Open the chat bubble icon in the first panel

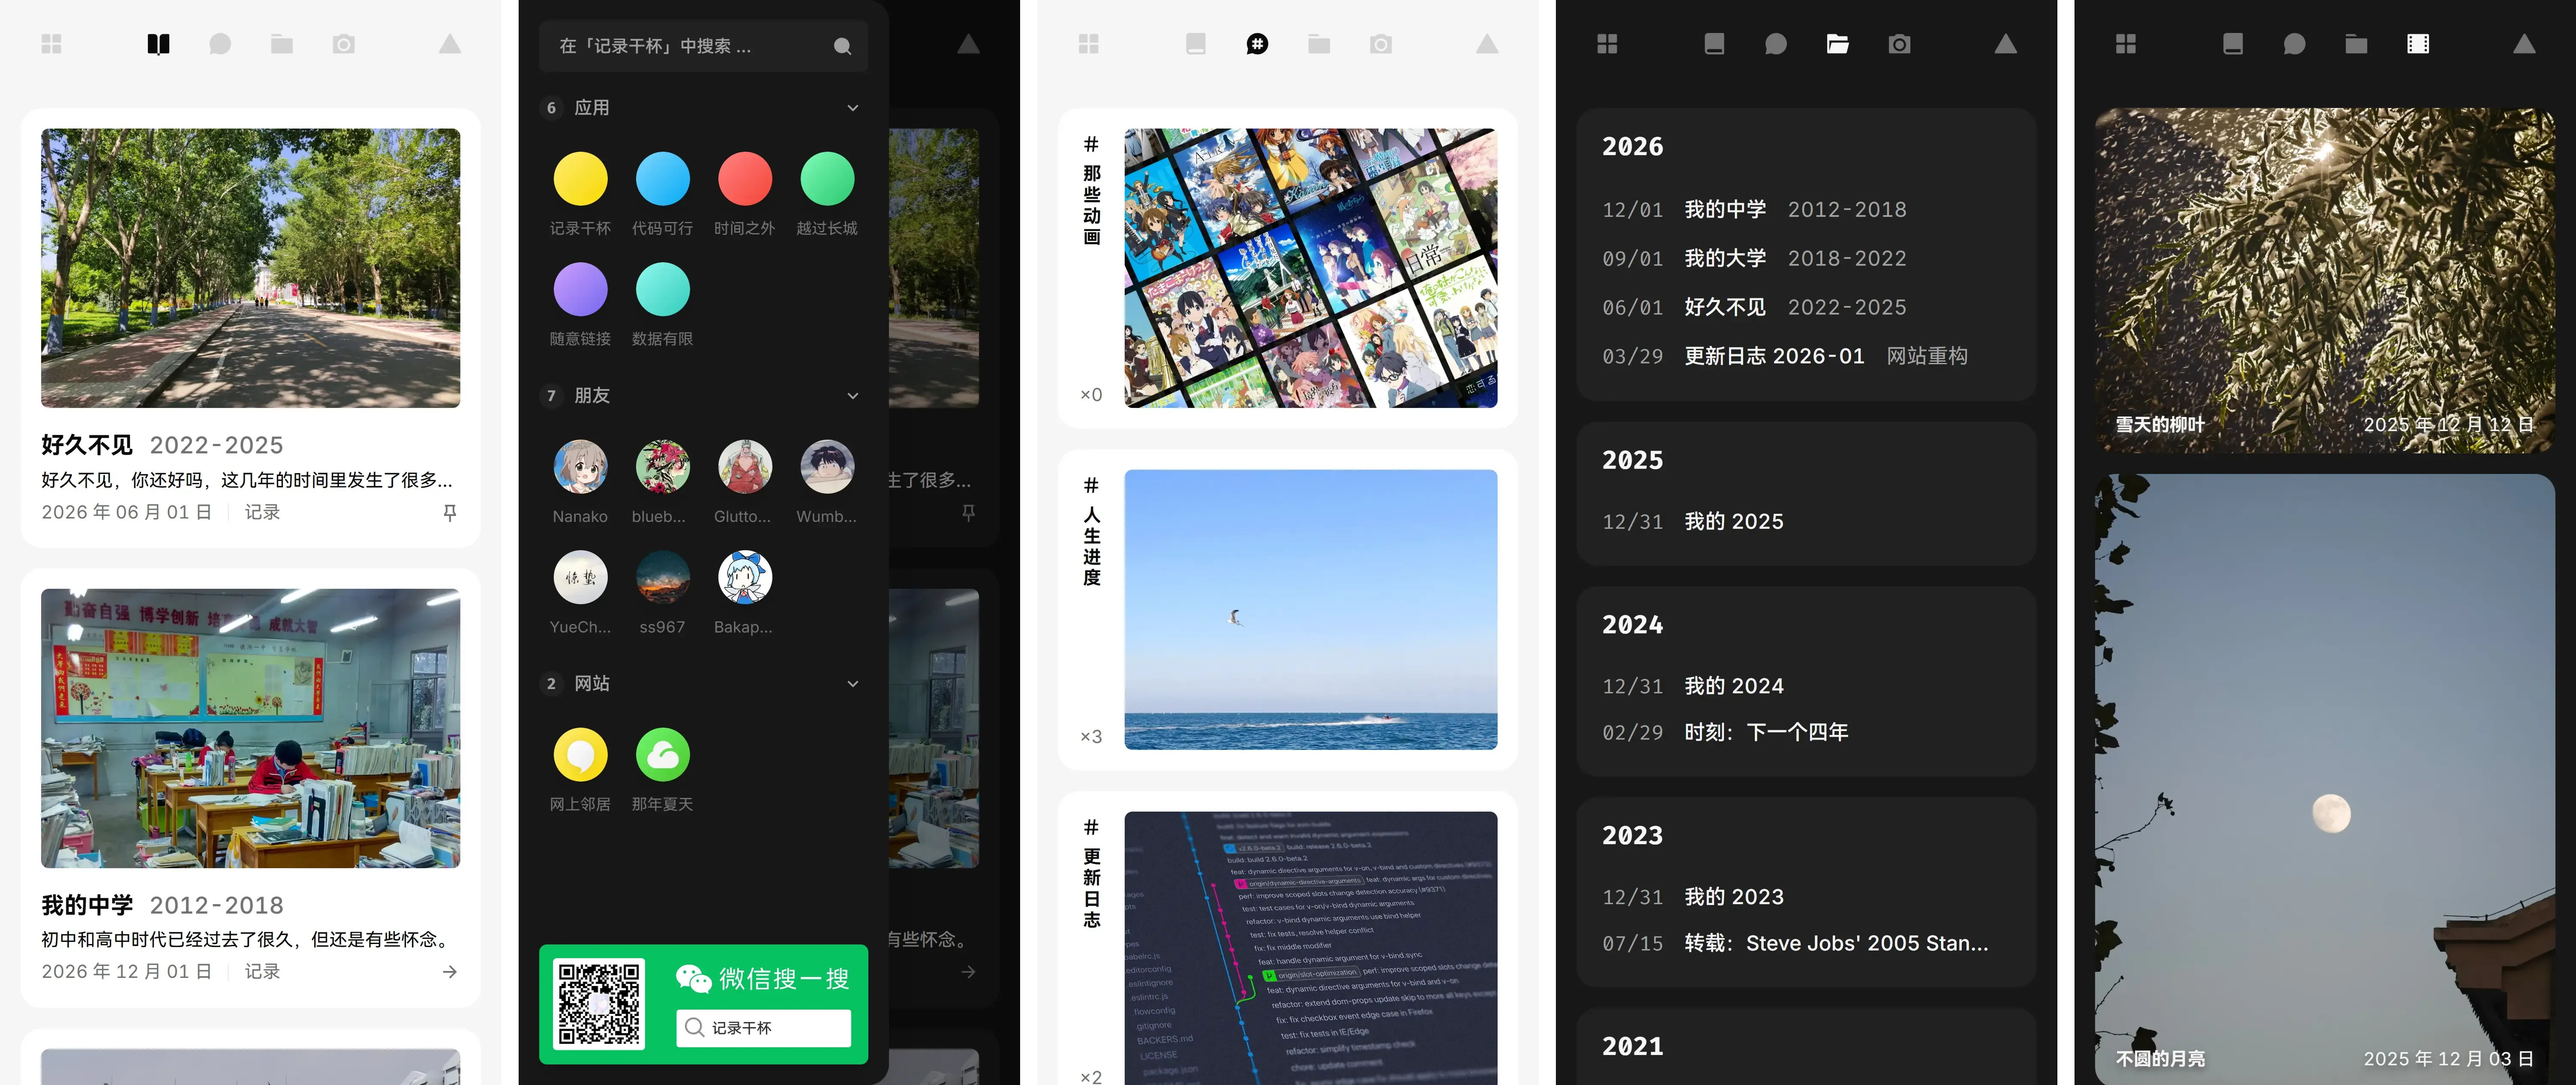(x=220, y=44)
